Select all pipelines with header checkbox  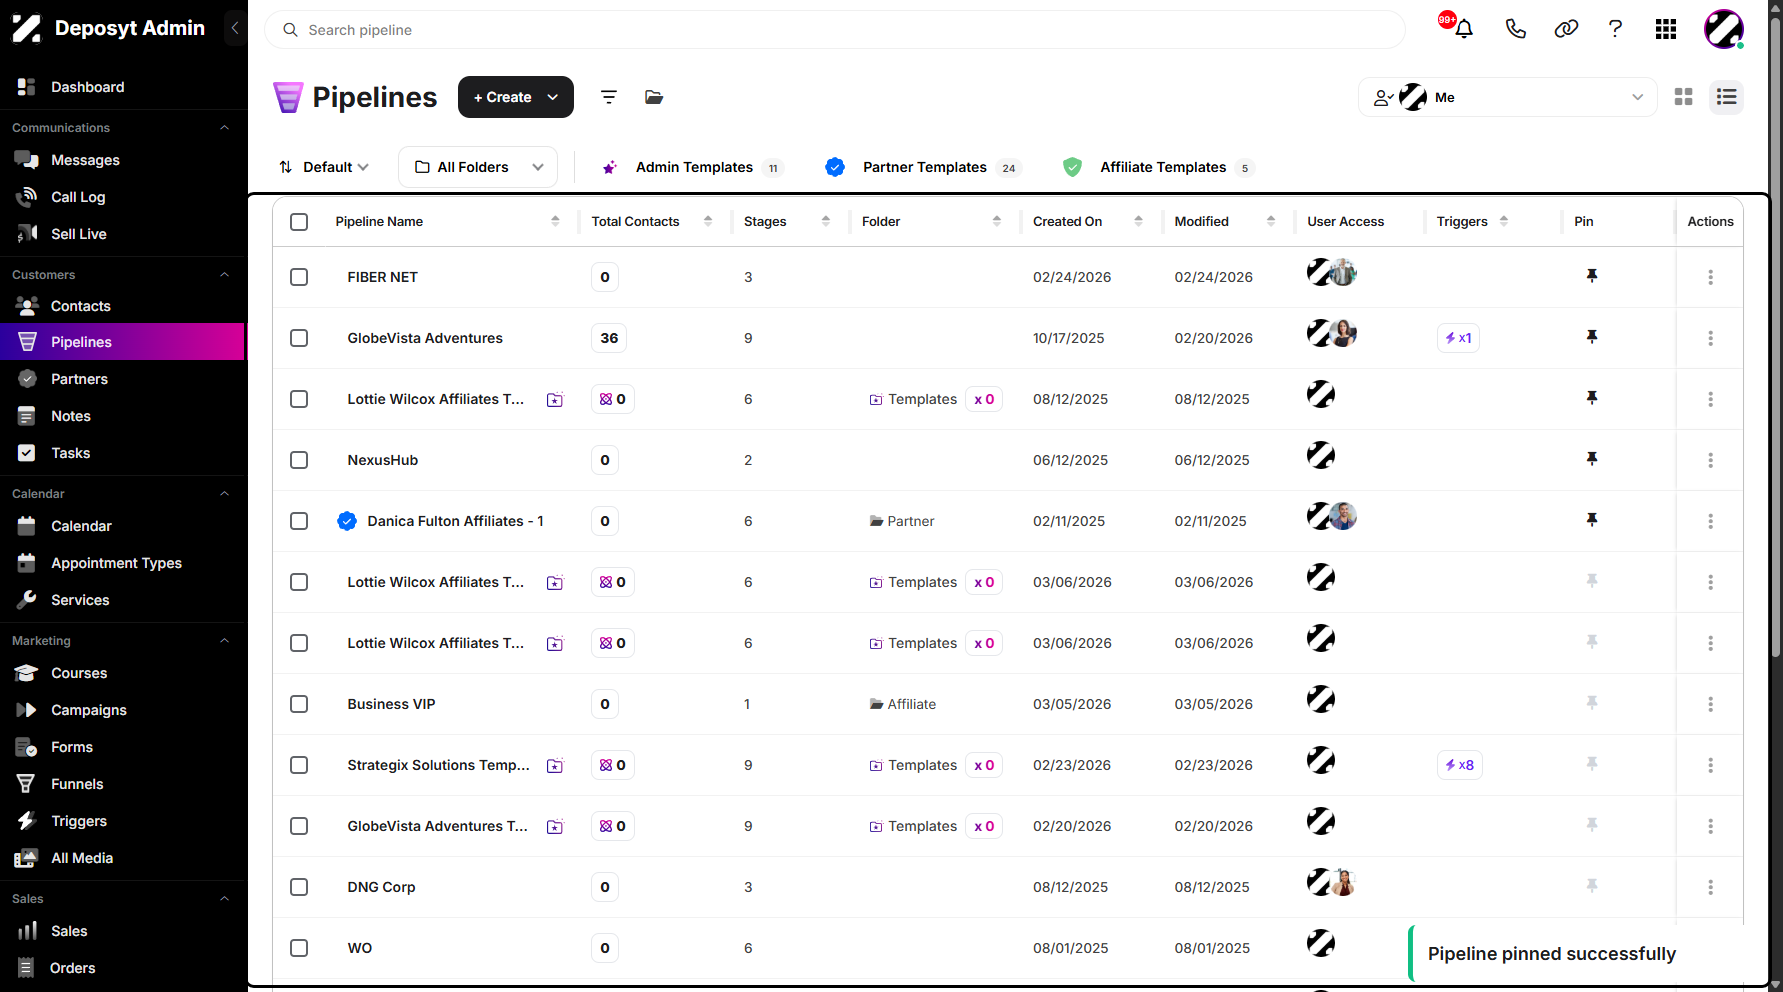[299, 222]
